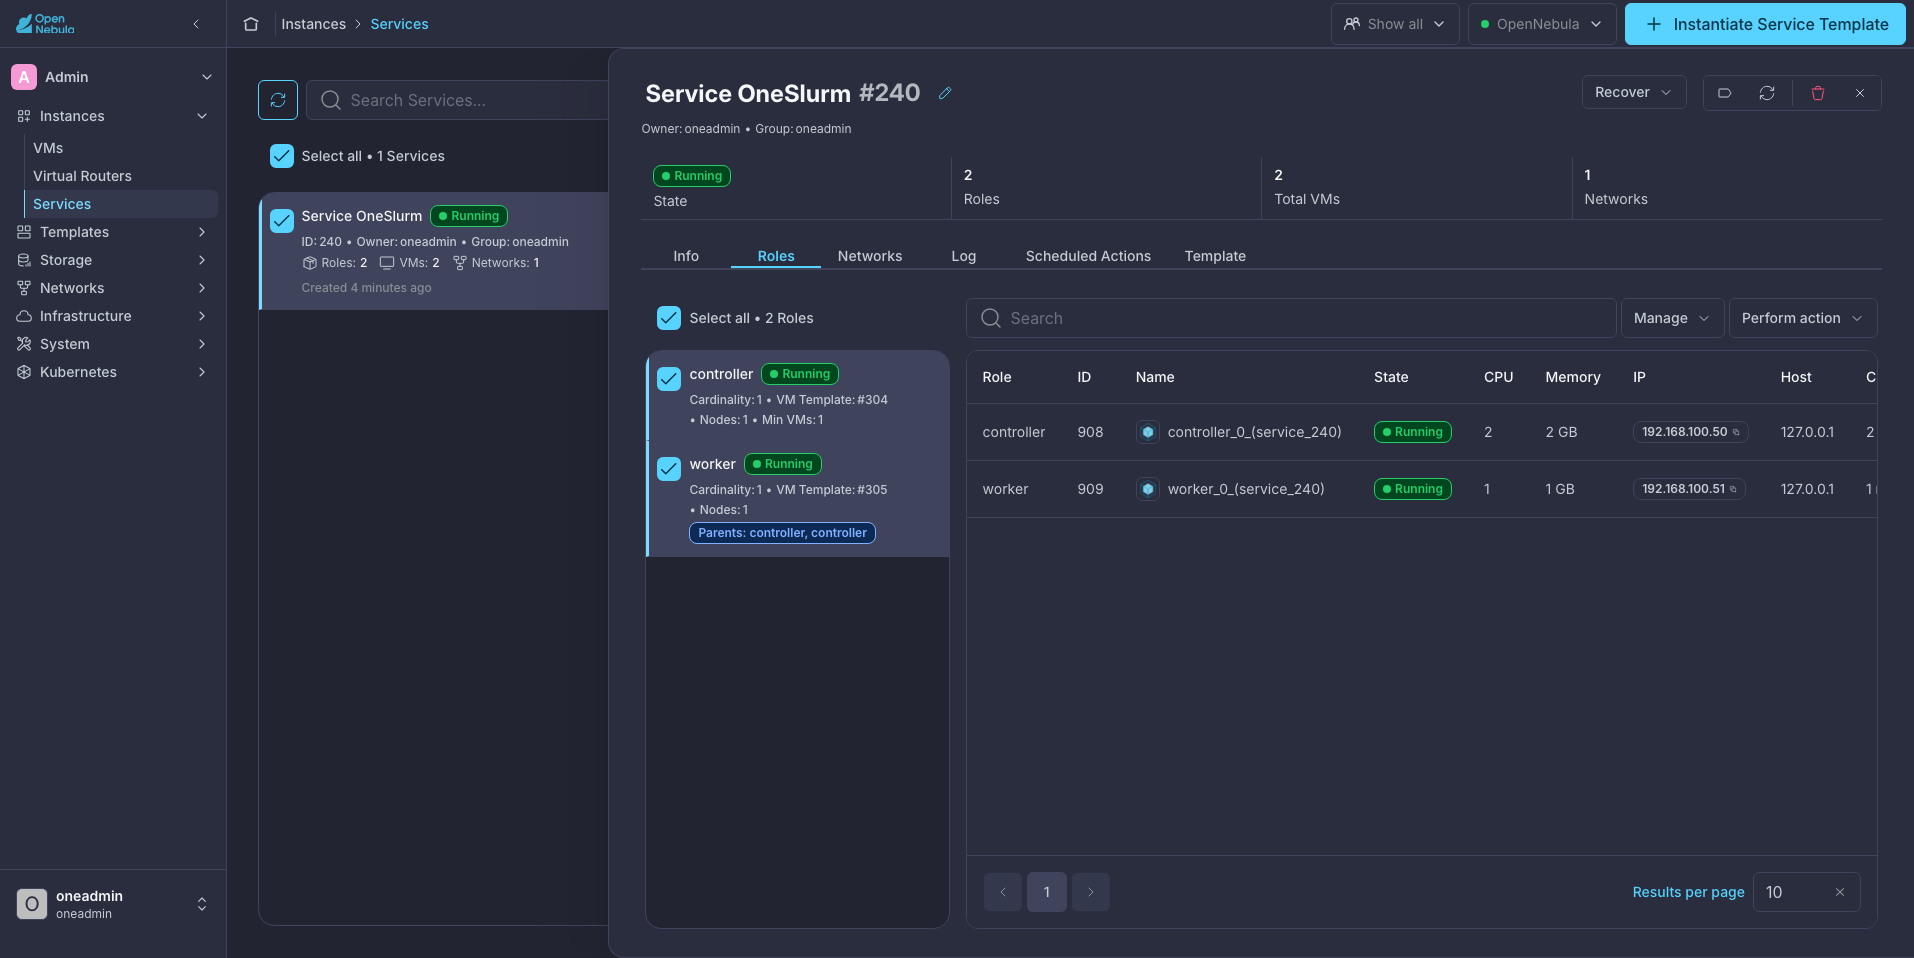This screenshot has width=1914, height=958.
Task: Switch to the Networks tab
Action: click(x=870, y=256)
